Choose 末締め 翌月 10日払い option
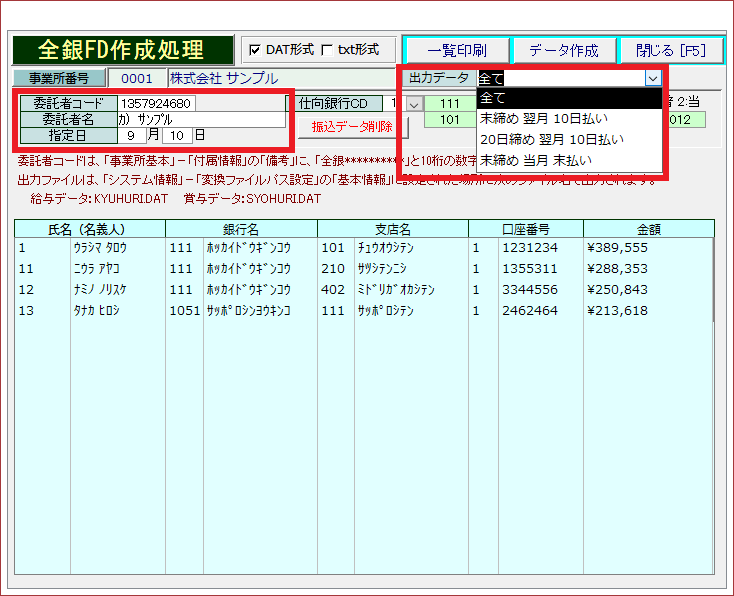Image resolution: width=734 pixels, height=596 pixels. point(568,118)
